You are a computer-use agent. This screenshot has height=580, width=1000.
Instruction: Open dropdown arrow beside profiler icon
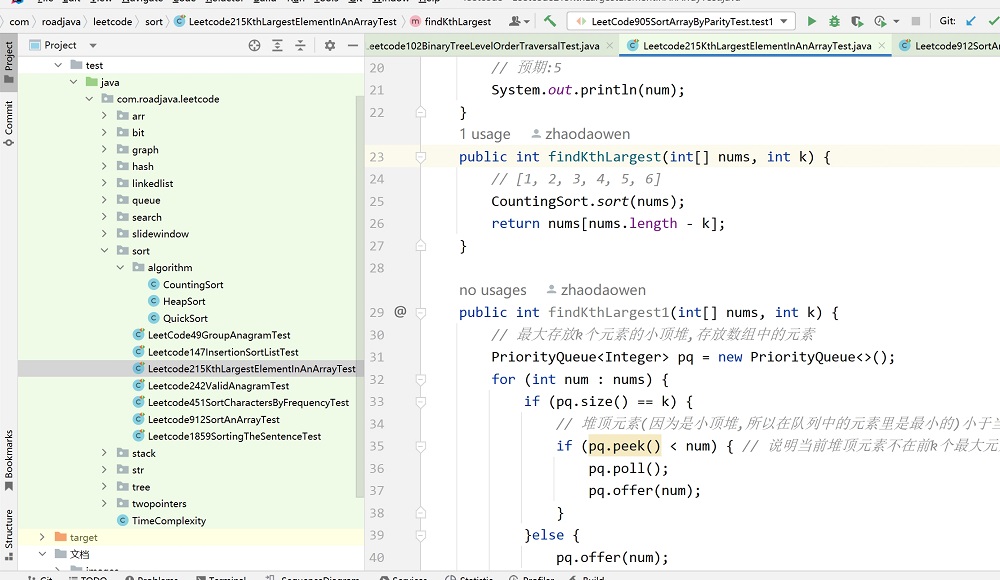[x=897, y=21]
